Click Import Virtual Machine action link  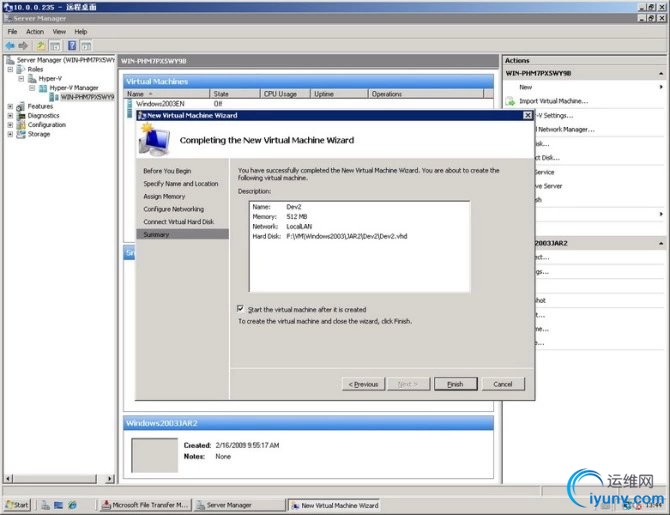(553, 101)
